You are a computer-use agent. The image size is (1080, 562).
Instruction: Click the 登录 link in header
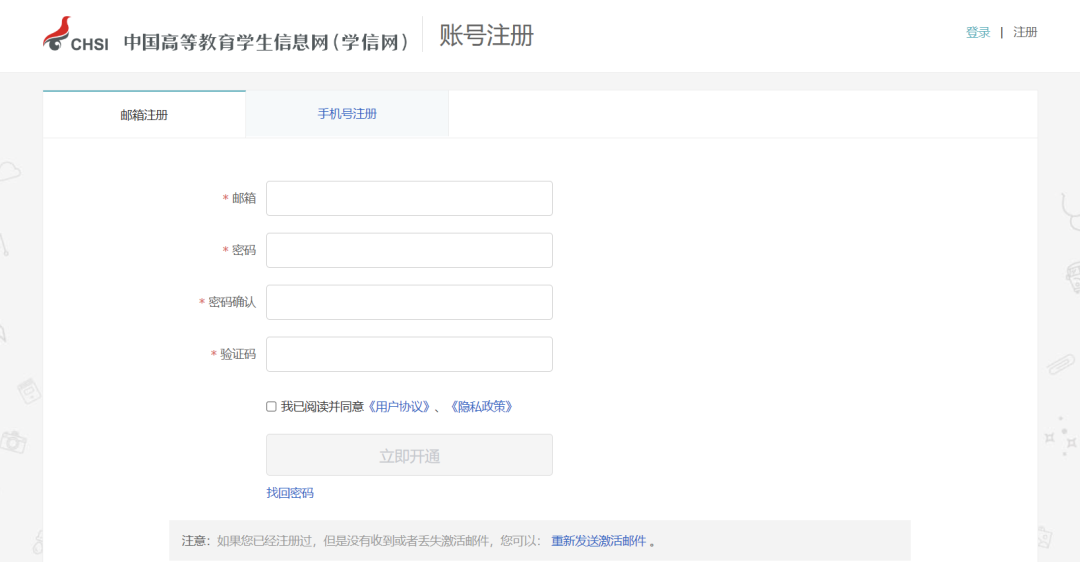977,32
